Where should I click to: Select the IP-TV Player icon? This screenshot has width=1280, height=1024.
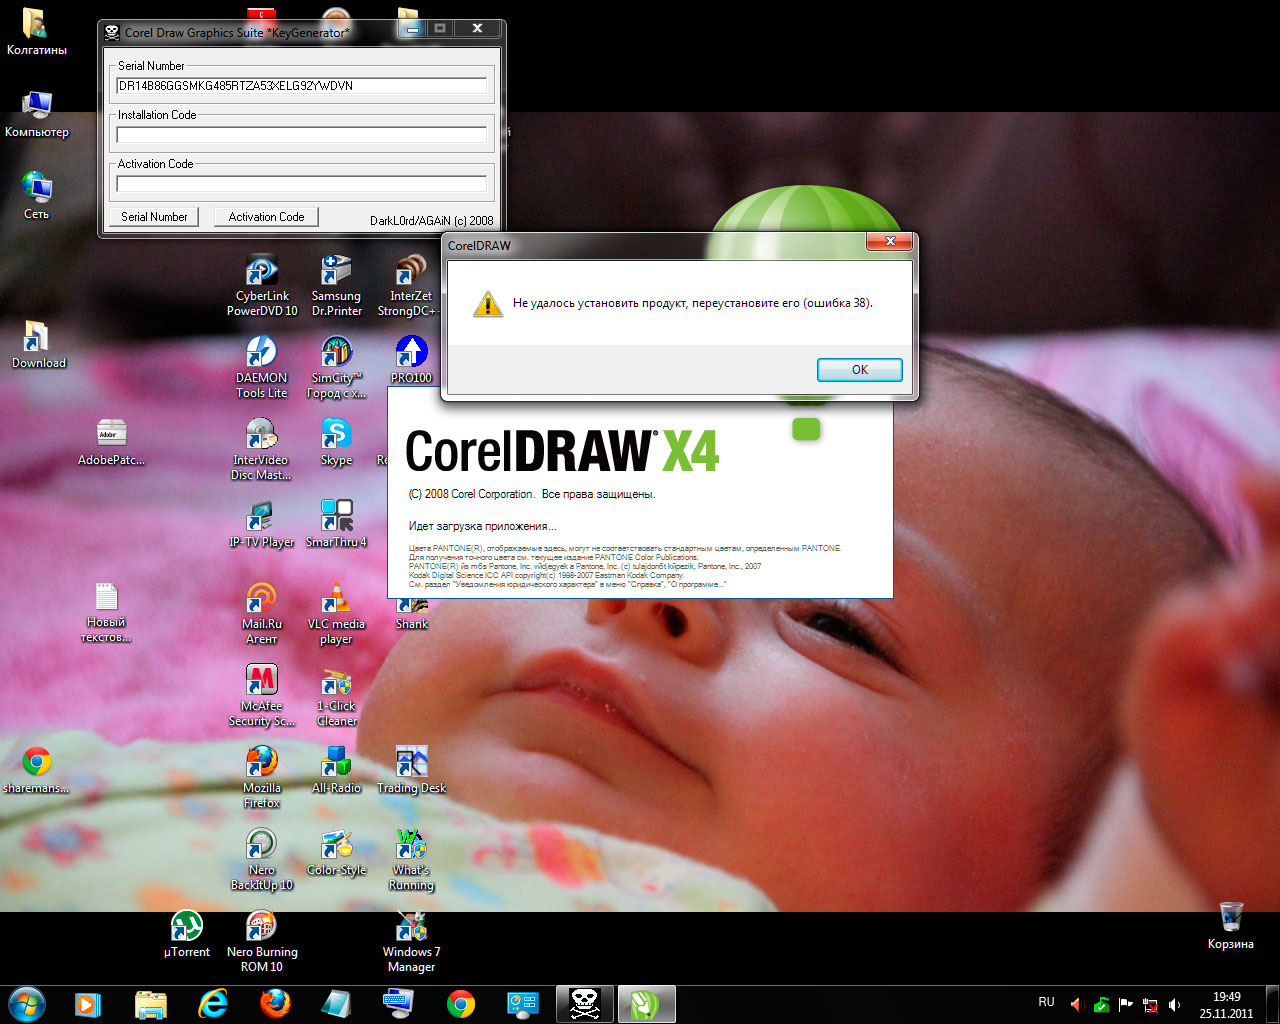pos(262,524)
